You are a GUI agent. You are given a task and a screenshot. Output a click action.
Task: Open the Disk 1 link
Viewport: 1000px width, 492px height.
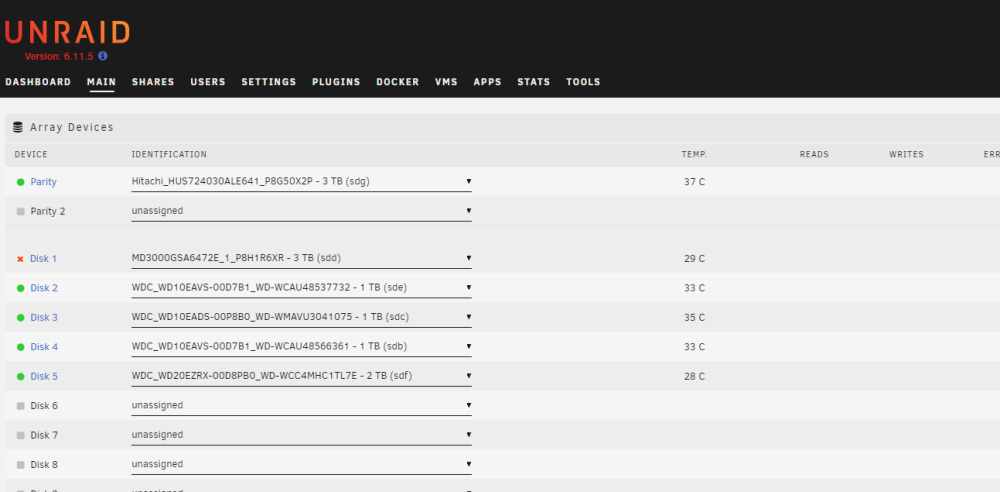click(43, 259)
